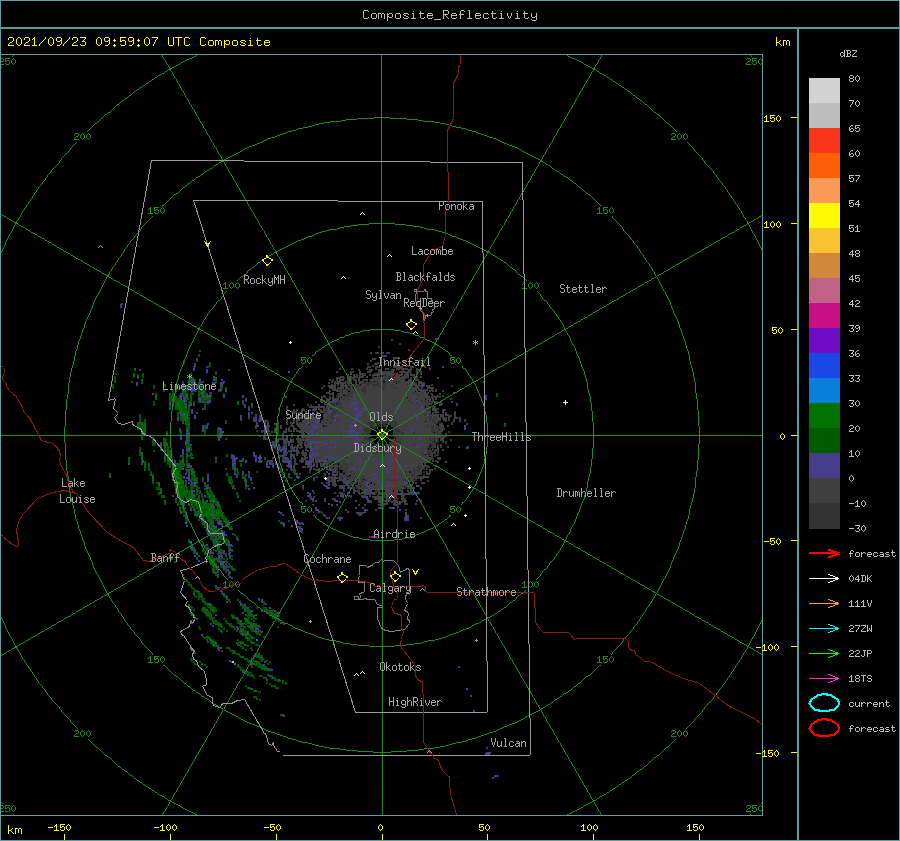Click the HighRiver label on map
Screen dimensions: 900x841
click(x=415, y=702)
